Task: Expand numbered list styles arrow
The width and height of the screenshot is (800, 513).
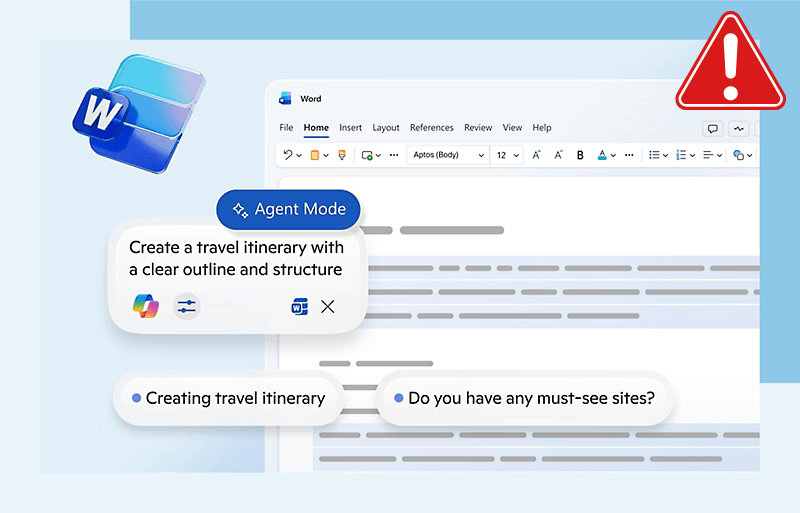Action: click(x=692, y=155)
